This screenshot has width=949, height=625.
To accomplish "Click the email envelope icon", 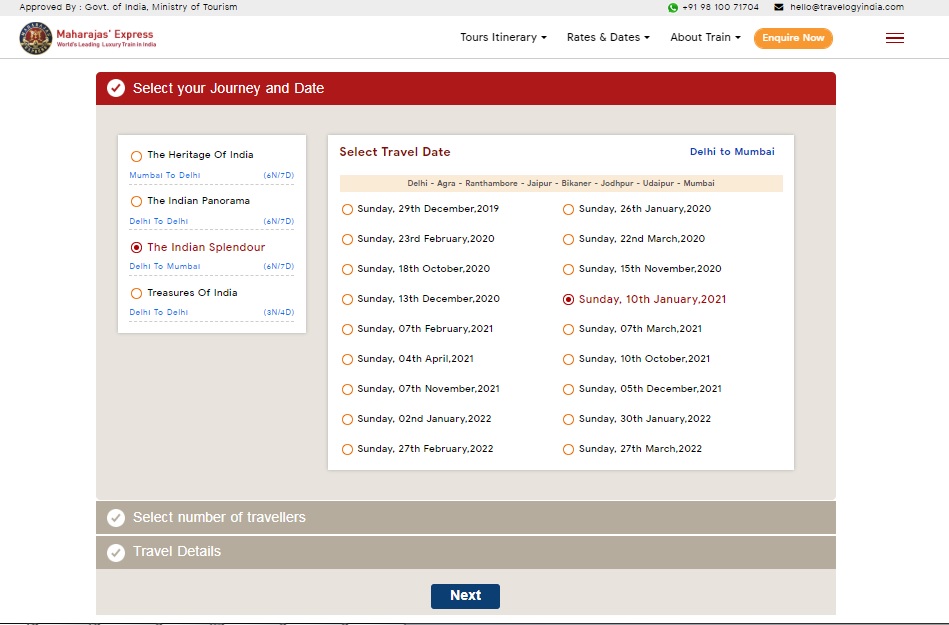I will (779, 7).
